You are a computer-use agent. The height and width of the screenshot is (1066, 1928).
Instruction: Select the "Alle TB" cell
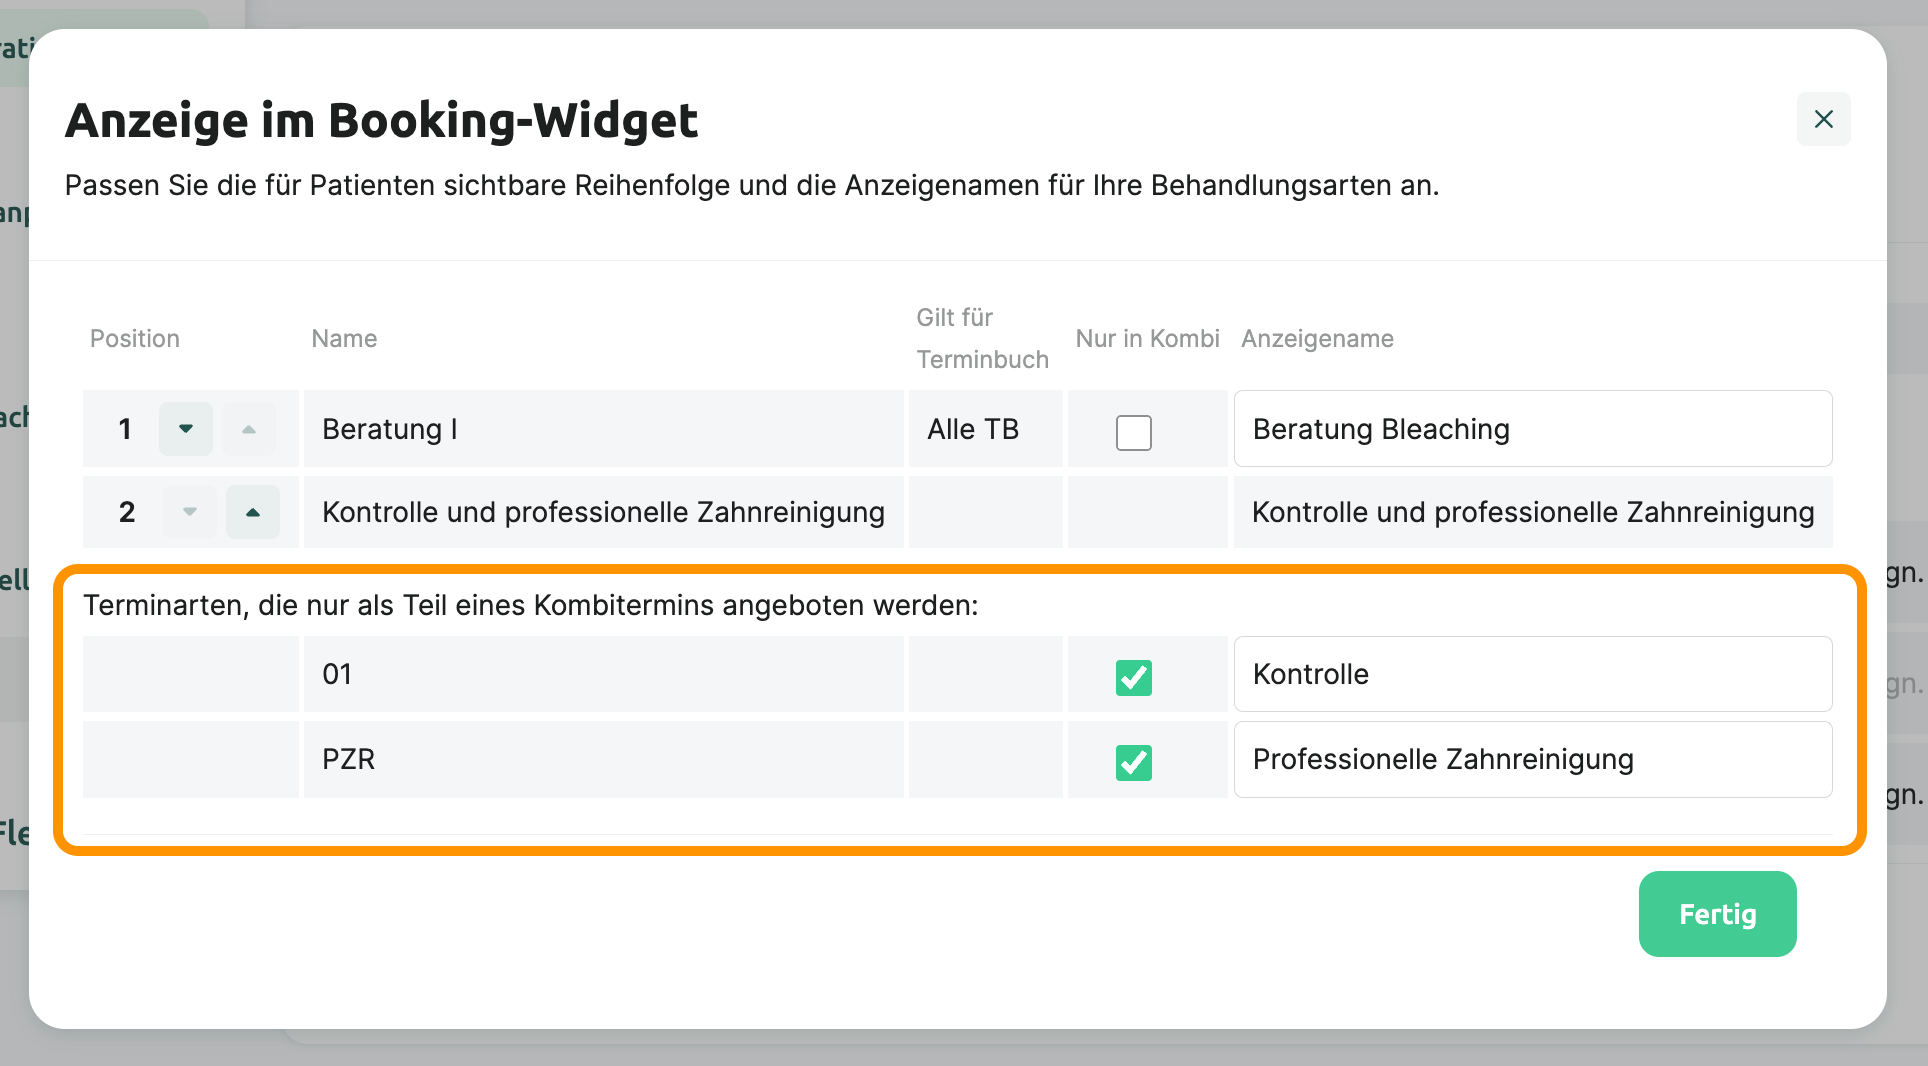pos(972,428)
